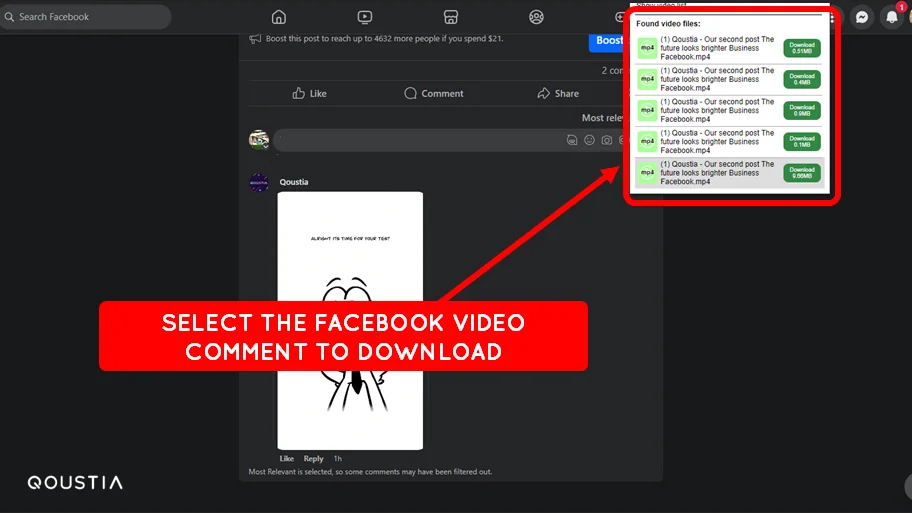This screenshot has width=912, height=513.
Task: Click the Qoustia commenter profile avatar
Action: 259,183
